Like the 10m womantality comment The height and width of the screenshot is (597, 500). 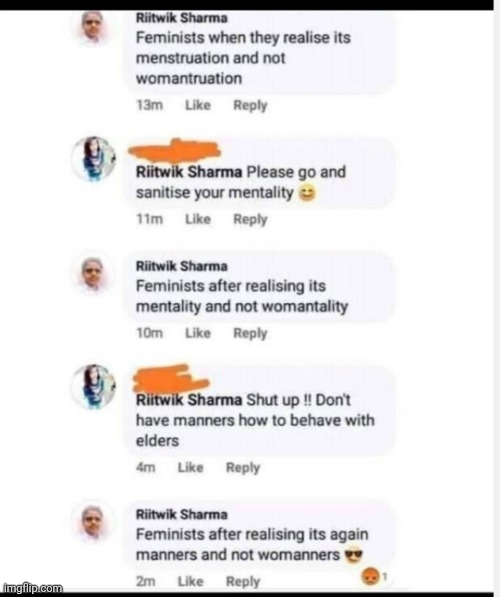click(x=198, y=333)
